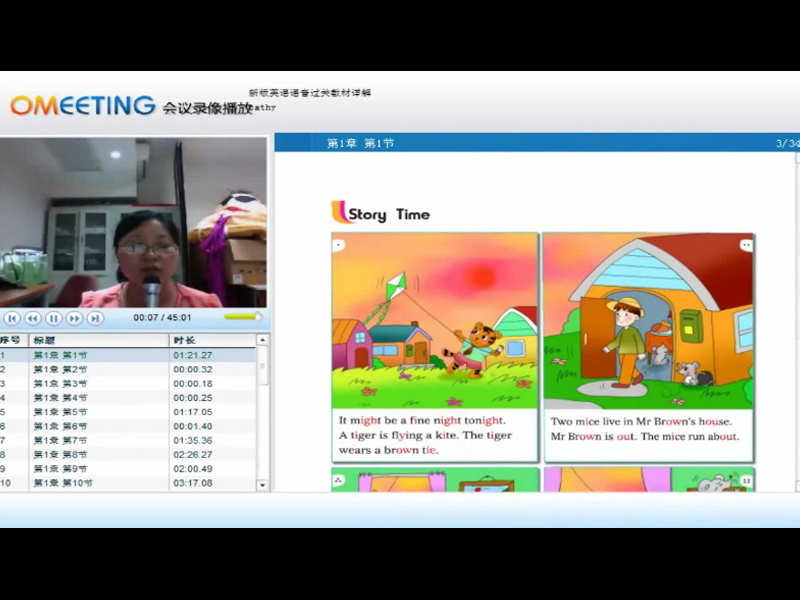Jump to 第1章 第7节 lasting 01:35.36

[x=60, y=440]
